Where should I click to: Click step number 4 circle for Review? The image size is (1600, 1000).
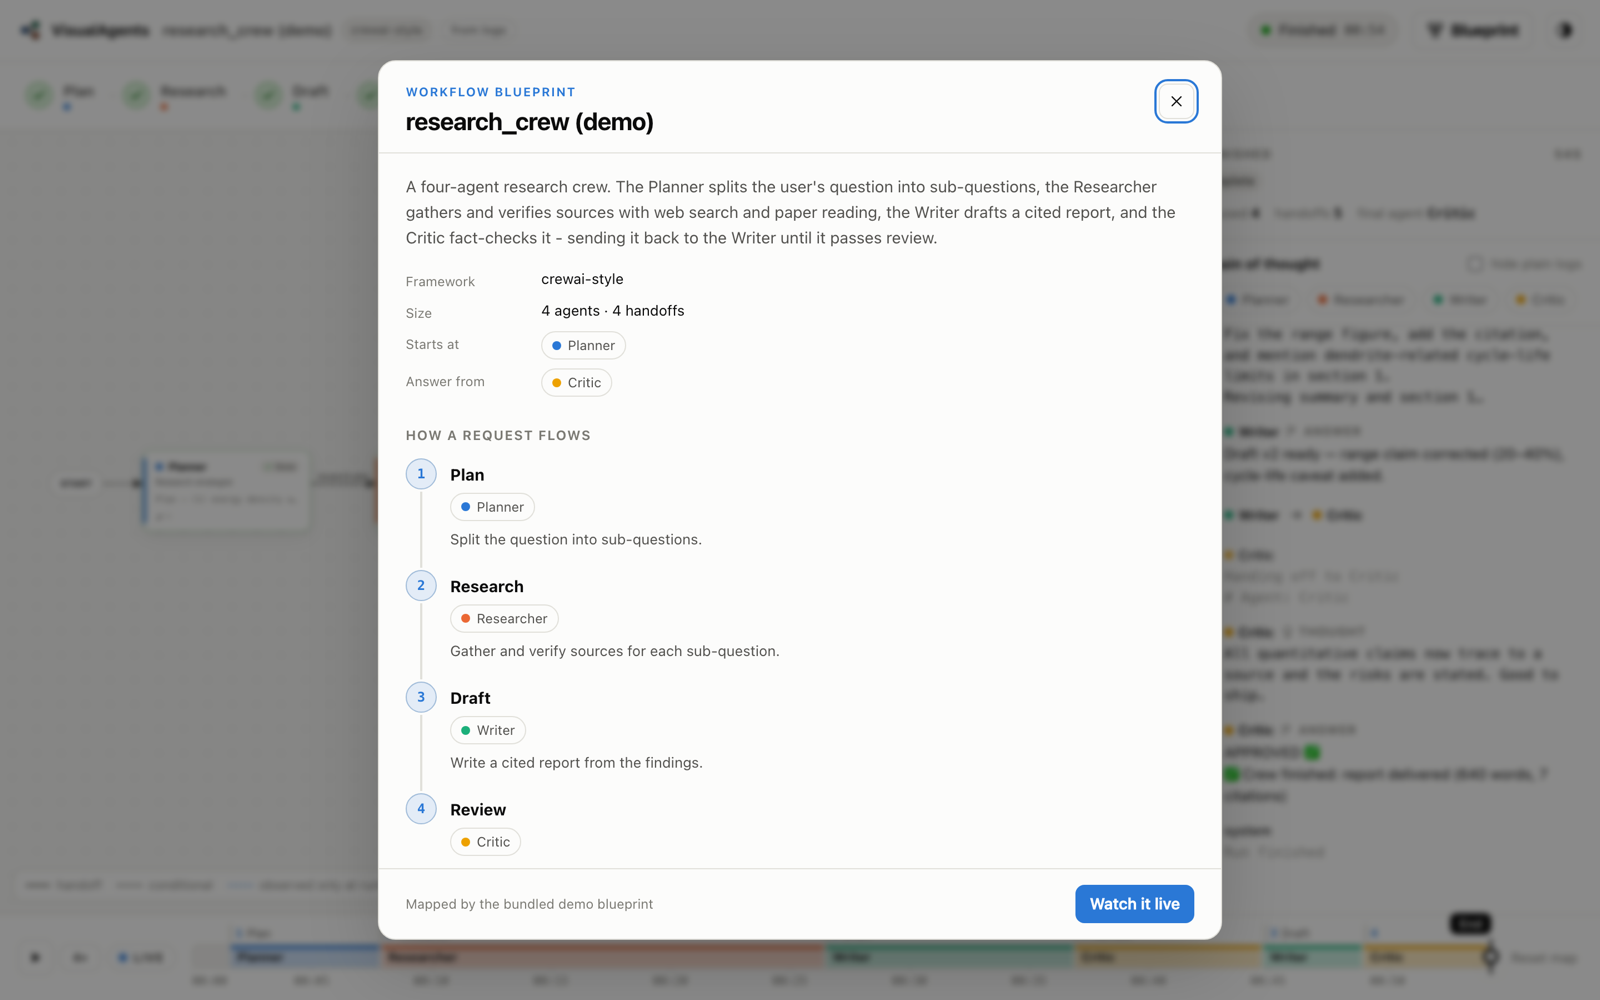[x=421, y=808]
